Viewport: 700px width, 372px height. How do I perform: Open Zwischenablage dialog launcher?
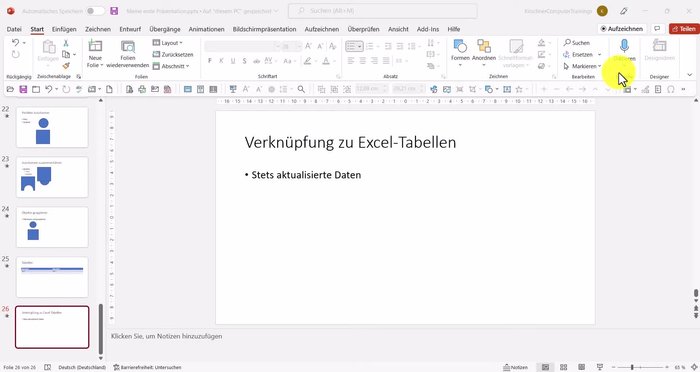click(79, 77)
